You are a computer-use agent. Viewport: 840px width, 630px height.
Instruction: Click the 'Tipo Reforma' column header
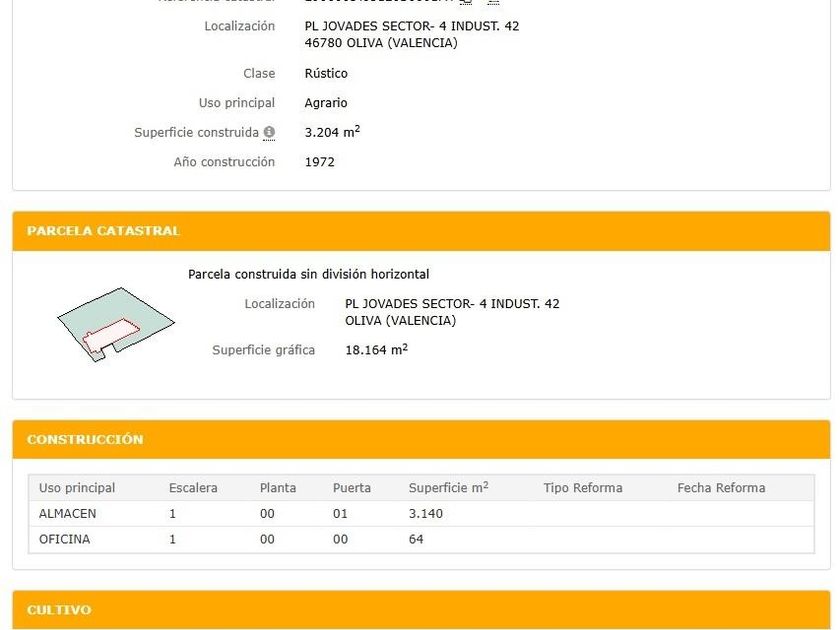coord(583,488)
